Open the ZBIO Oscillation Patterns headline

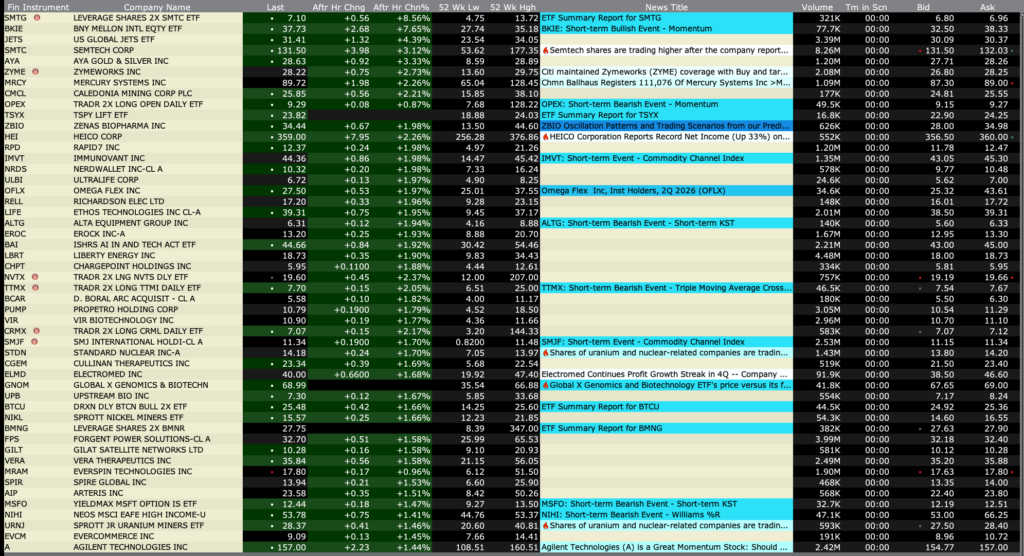pyautogui.click(x=665, y=125)
